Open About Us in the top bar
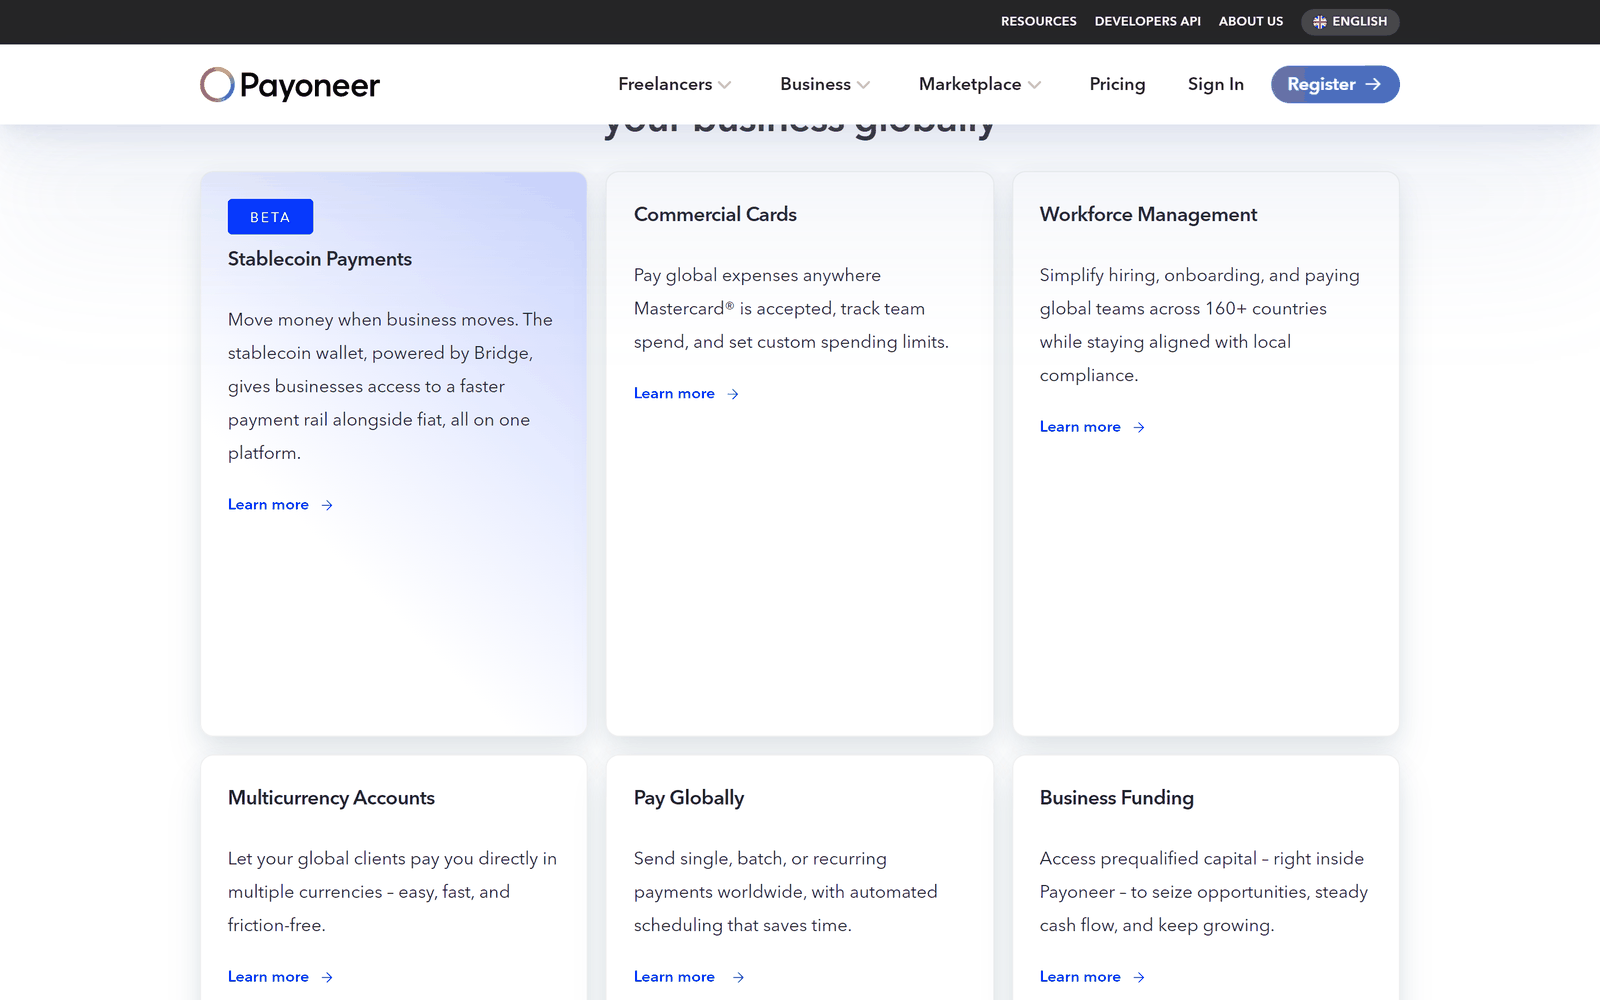Screen dimensions: 1600x1000 click(x=1251, y=21)
